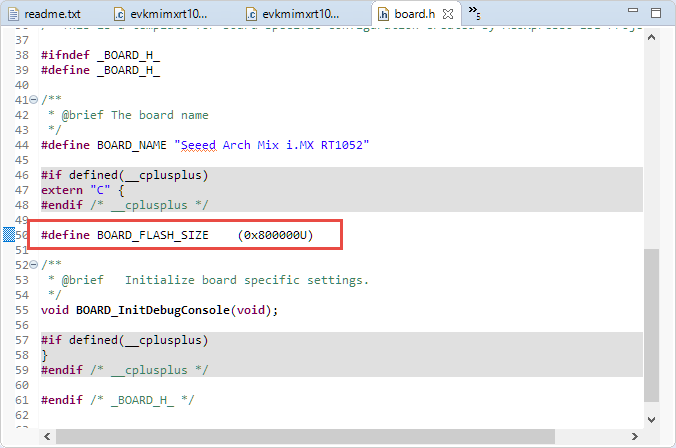The height and width of the screenshot is (448, 676).
Task: Close the board.h tab
Action: point(450,14)
